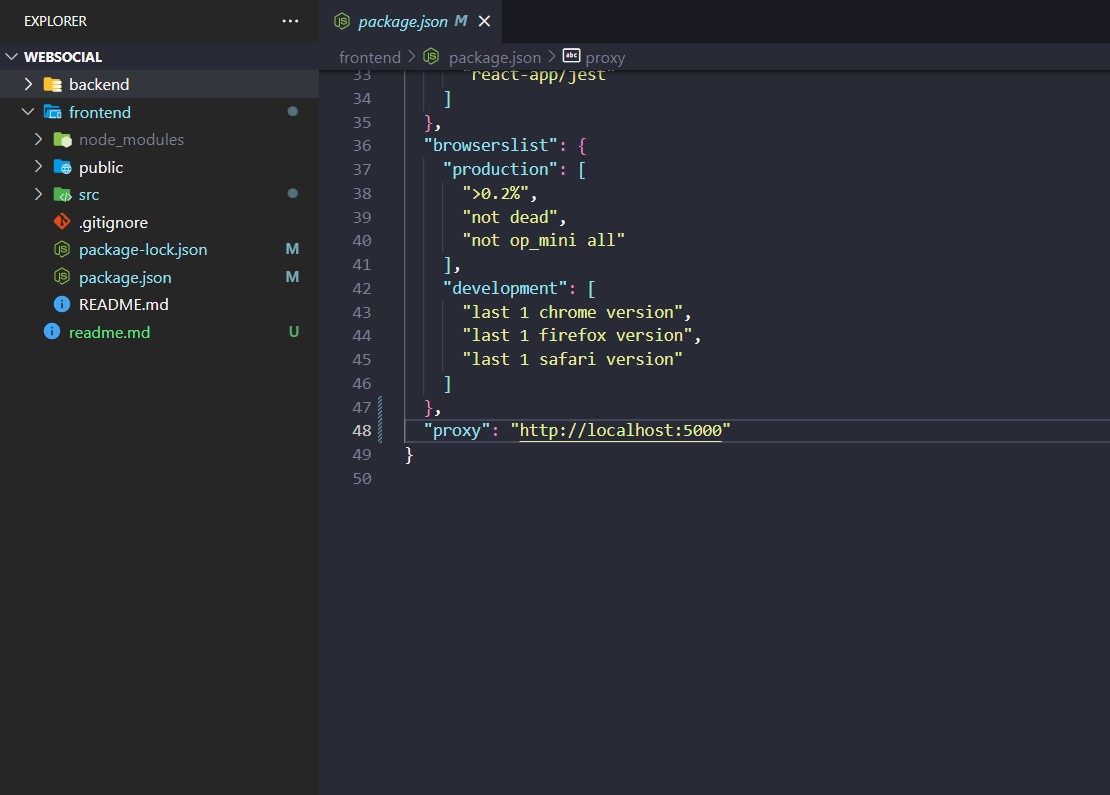1110x795 pixels.
Task: Click the node_modules folder icon
Action: point(63,139)
